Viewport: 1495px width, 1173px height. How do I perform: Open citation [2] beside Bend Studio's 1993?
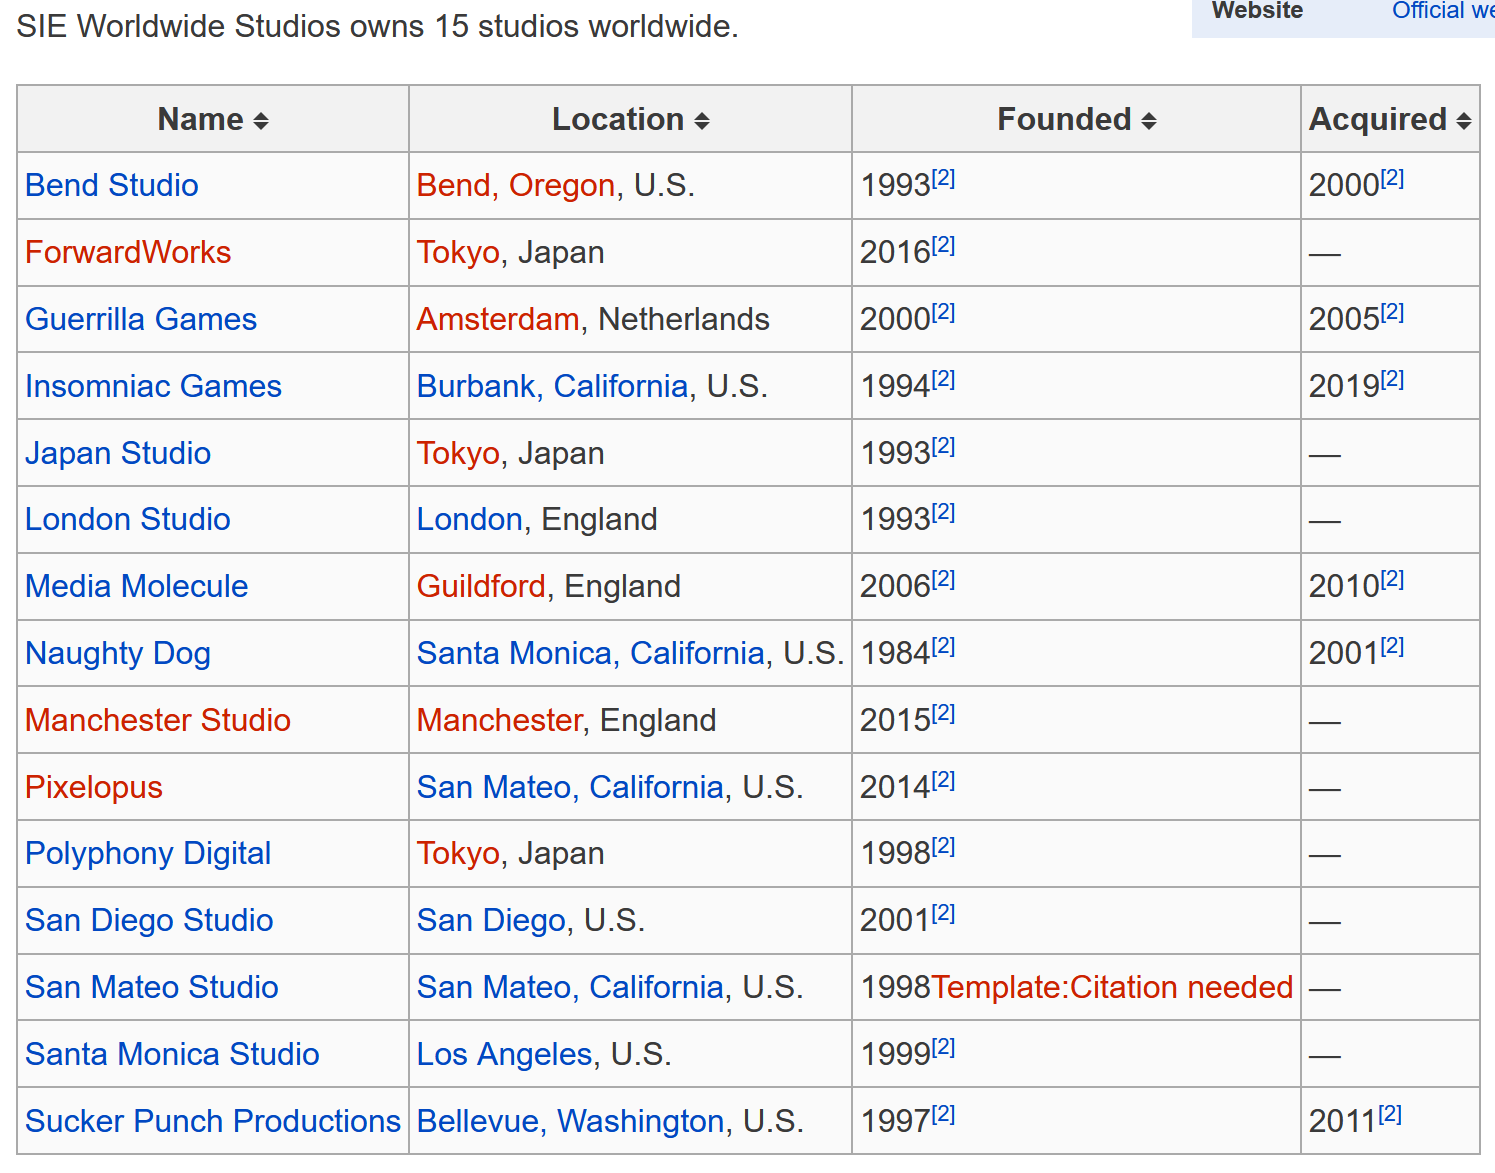click(943, 178)
